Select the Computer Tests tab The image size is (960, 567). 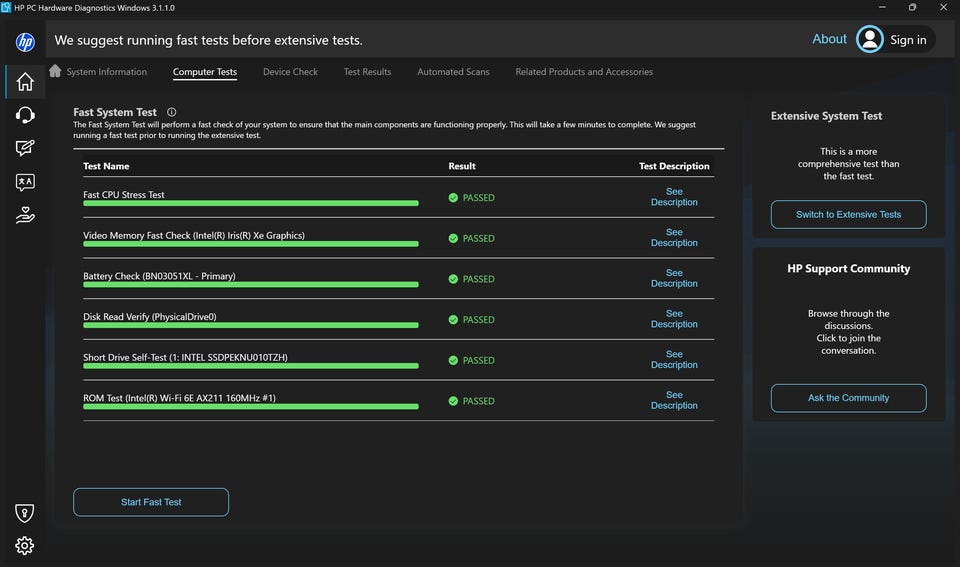pyautogui.click(x=204, y=72)
